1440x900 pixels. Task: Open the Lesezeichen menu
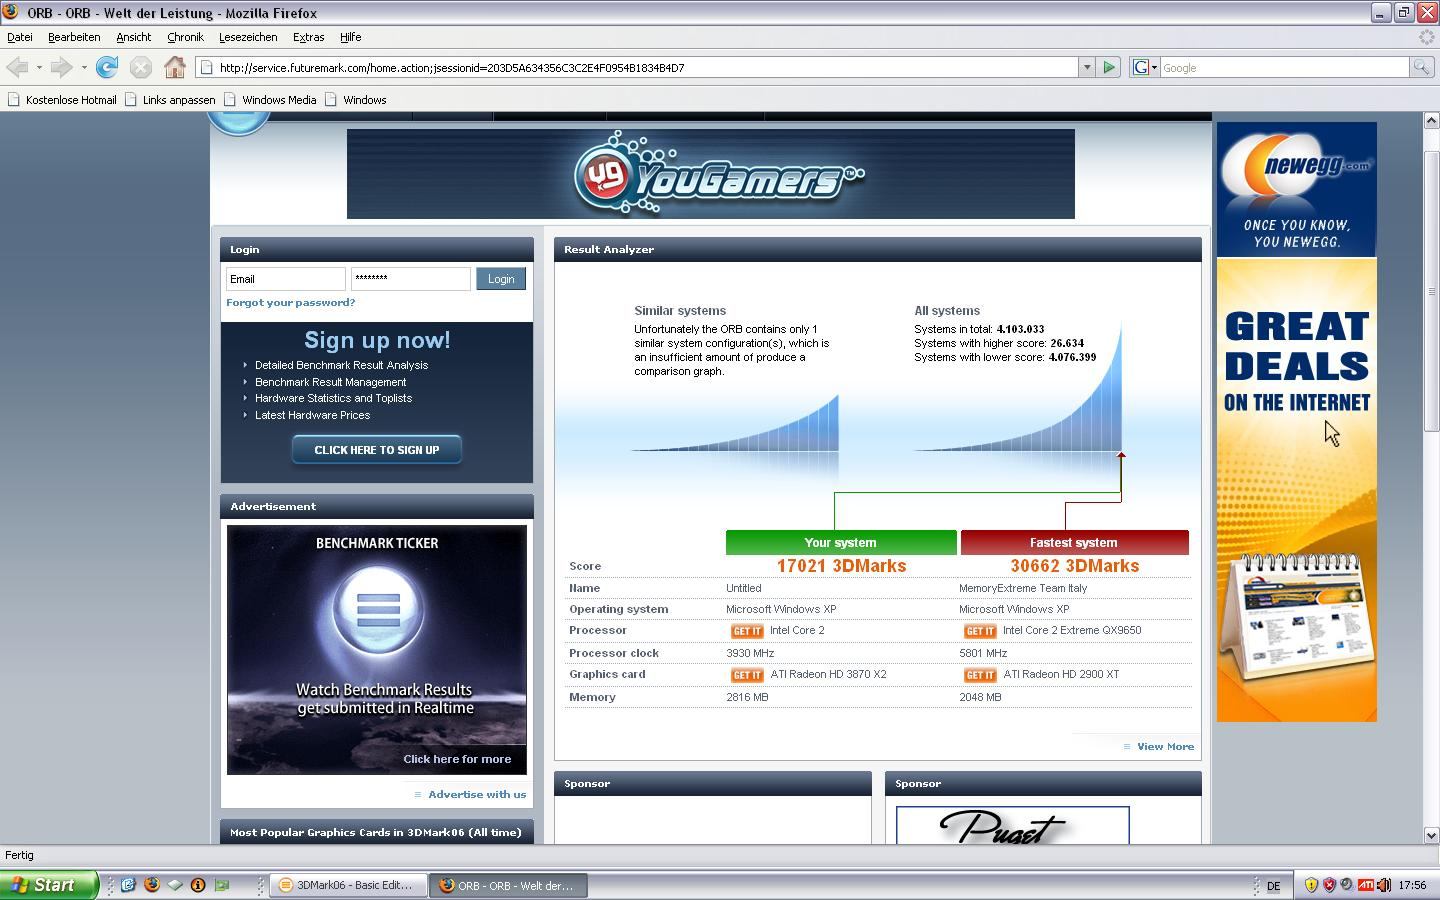[x=248, y=37]
